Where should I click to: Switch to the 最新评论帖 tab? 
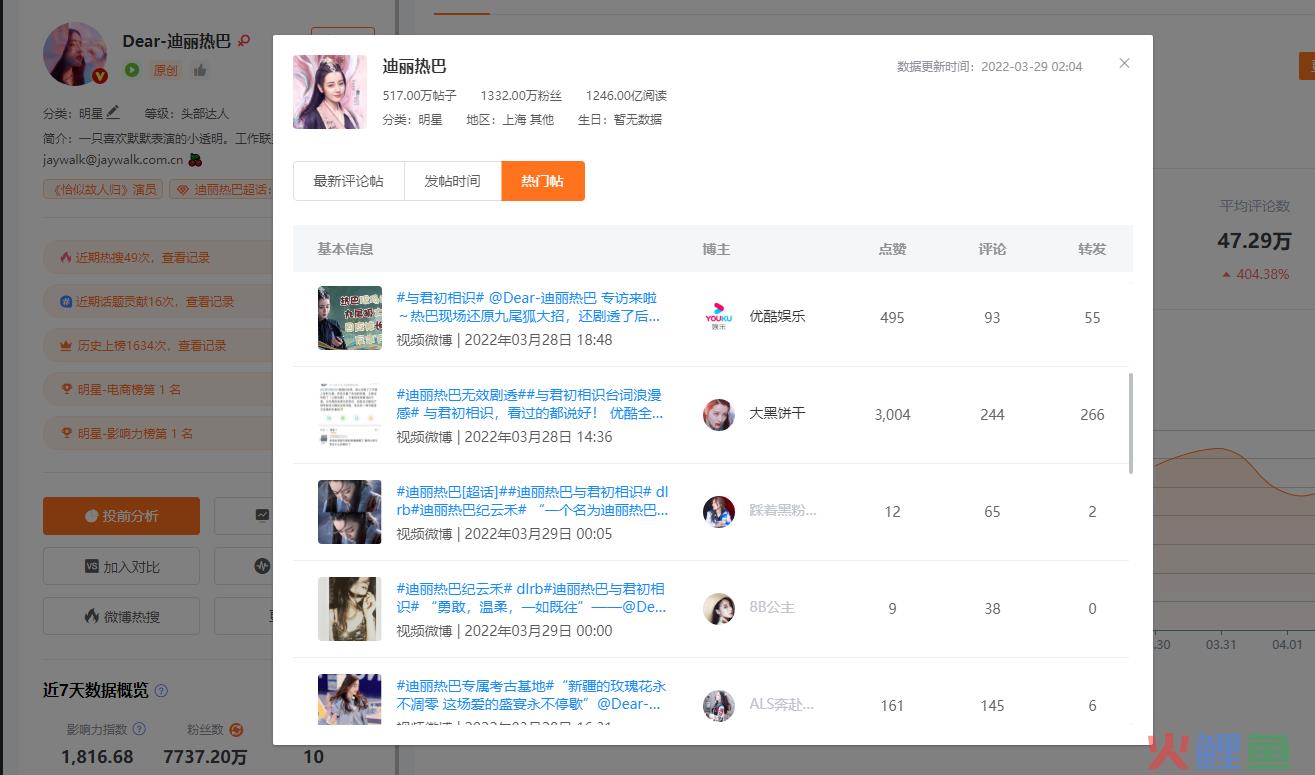[348, 181]
